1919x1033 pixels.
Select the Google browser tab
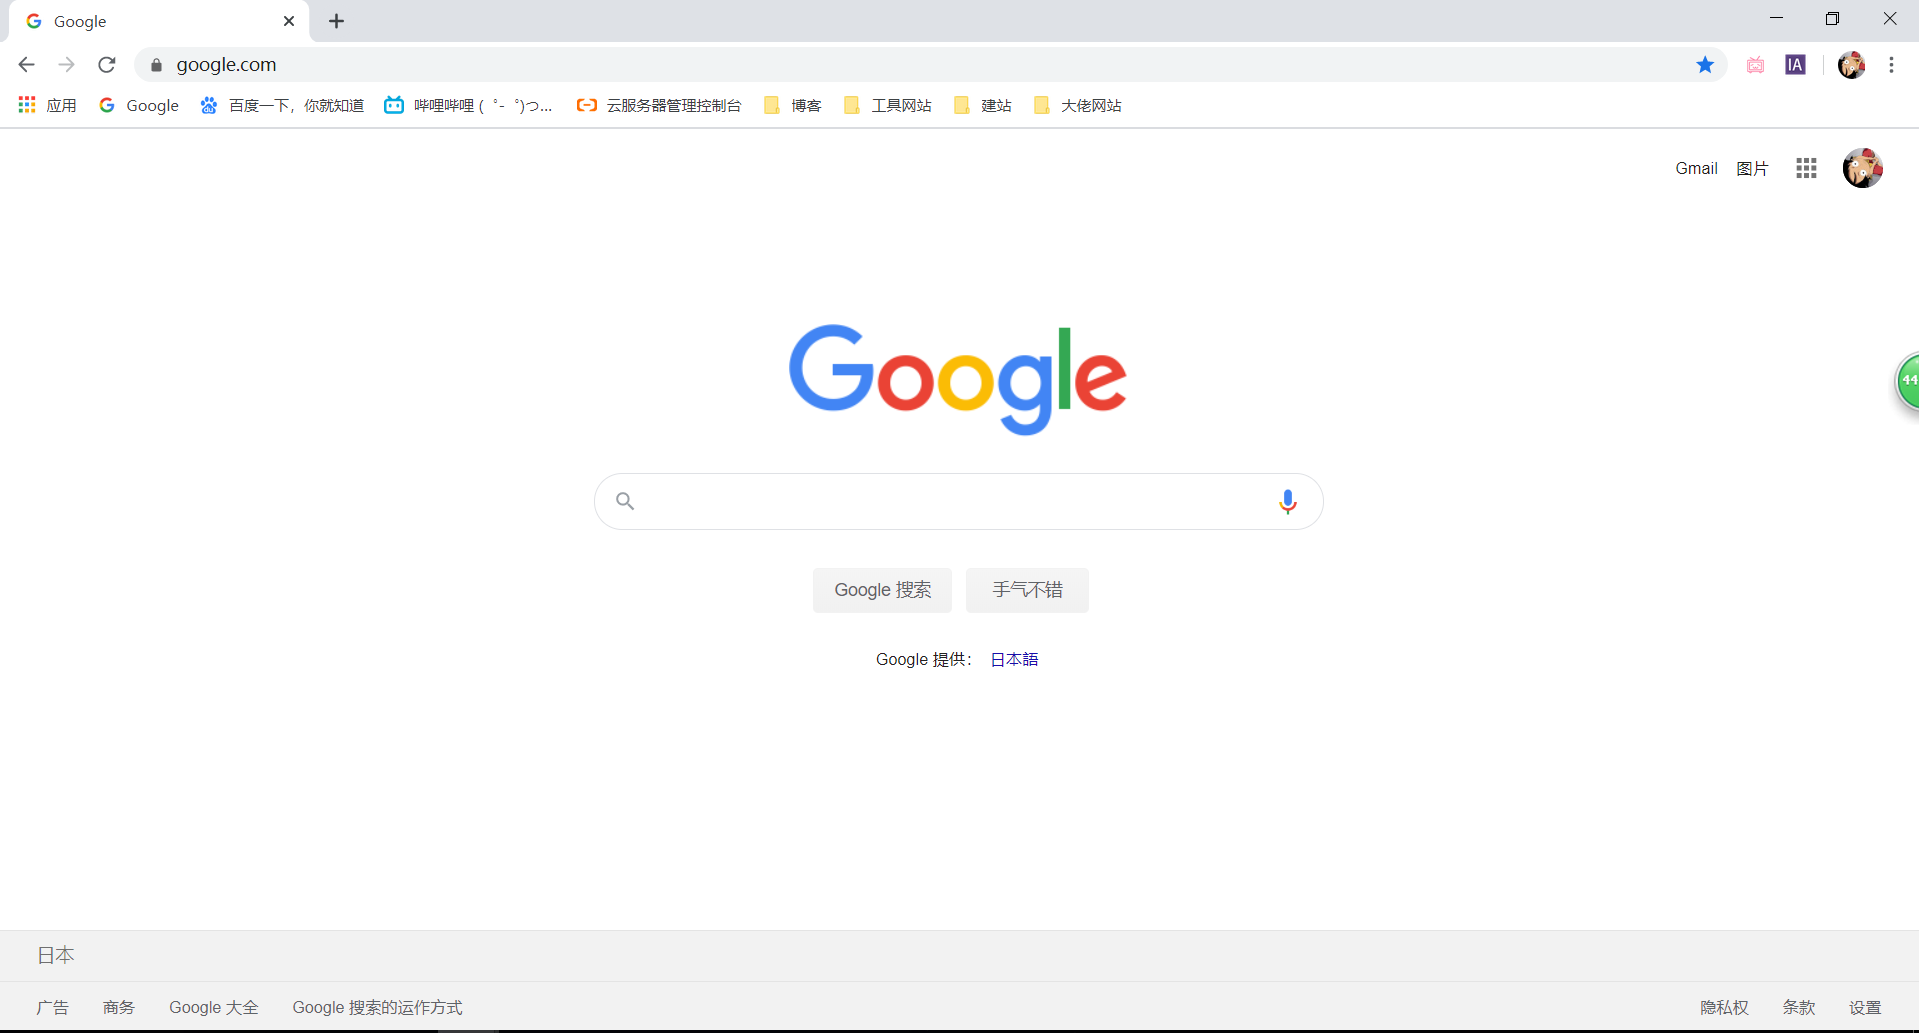click(x=160, y=21)
